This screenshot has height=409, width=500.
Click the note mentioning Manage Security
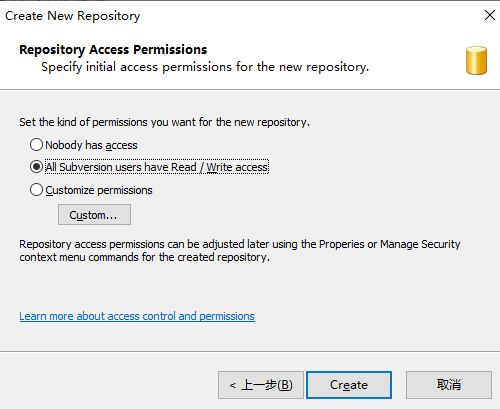pos(240,244)
